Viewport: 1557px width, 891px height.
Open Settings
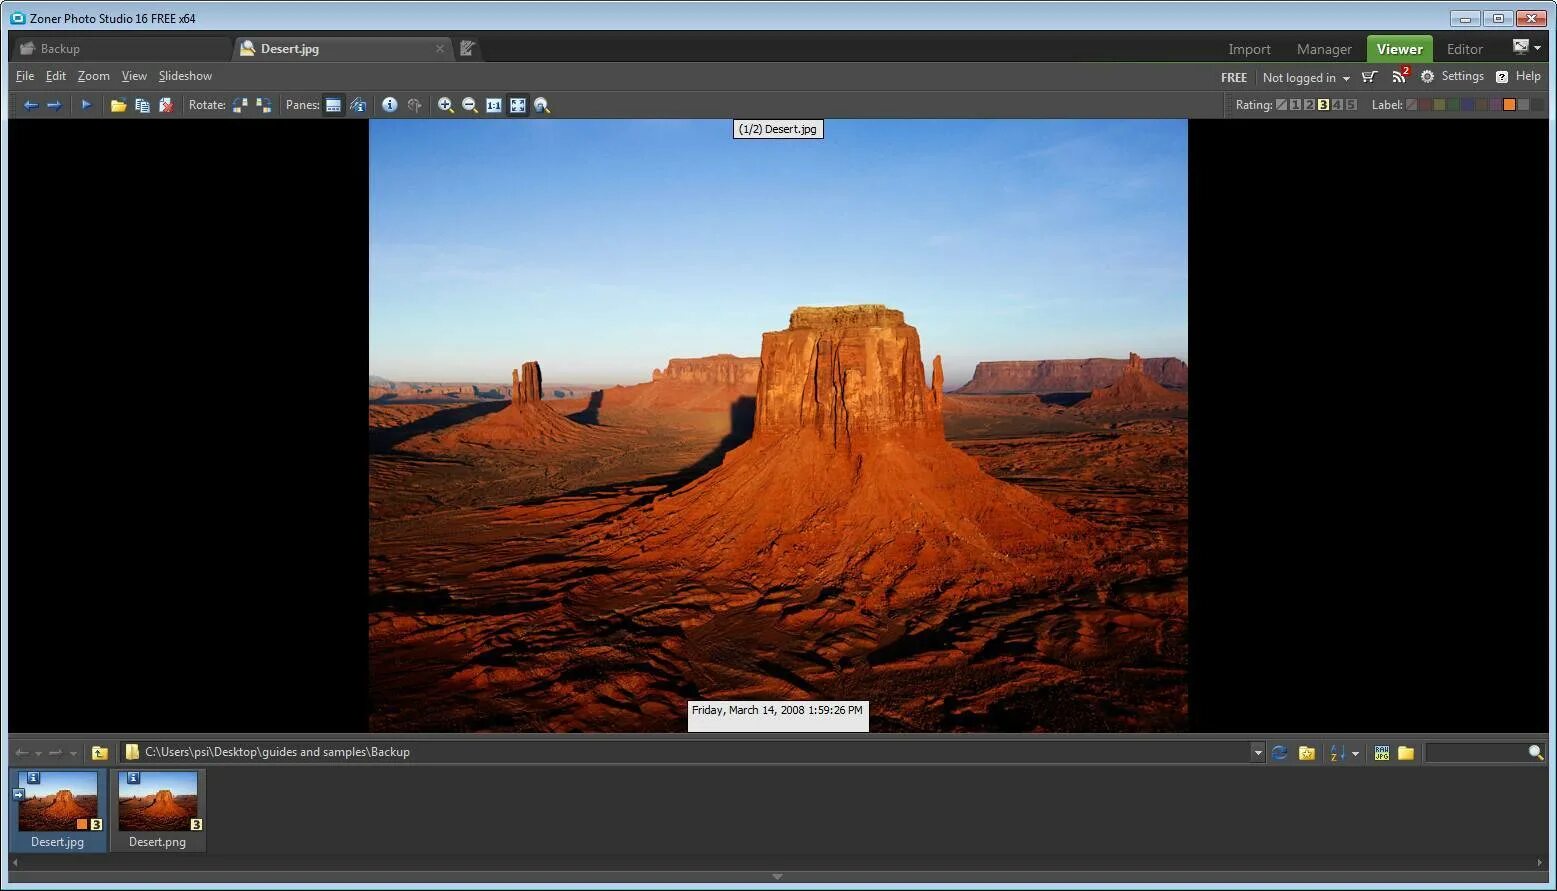point(1452,76)
